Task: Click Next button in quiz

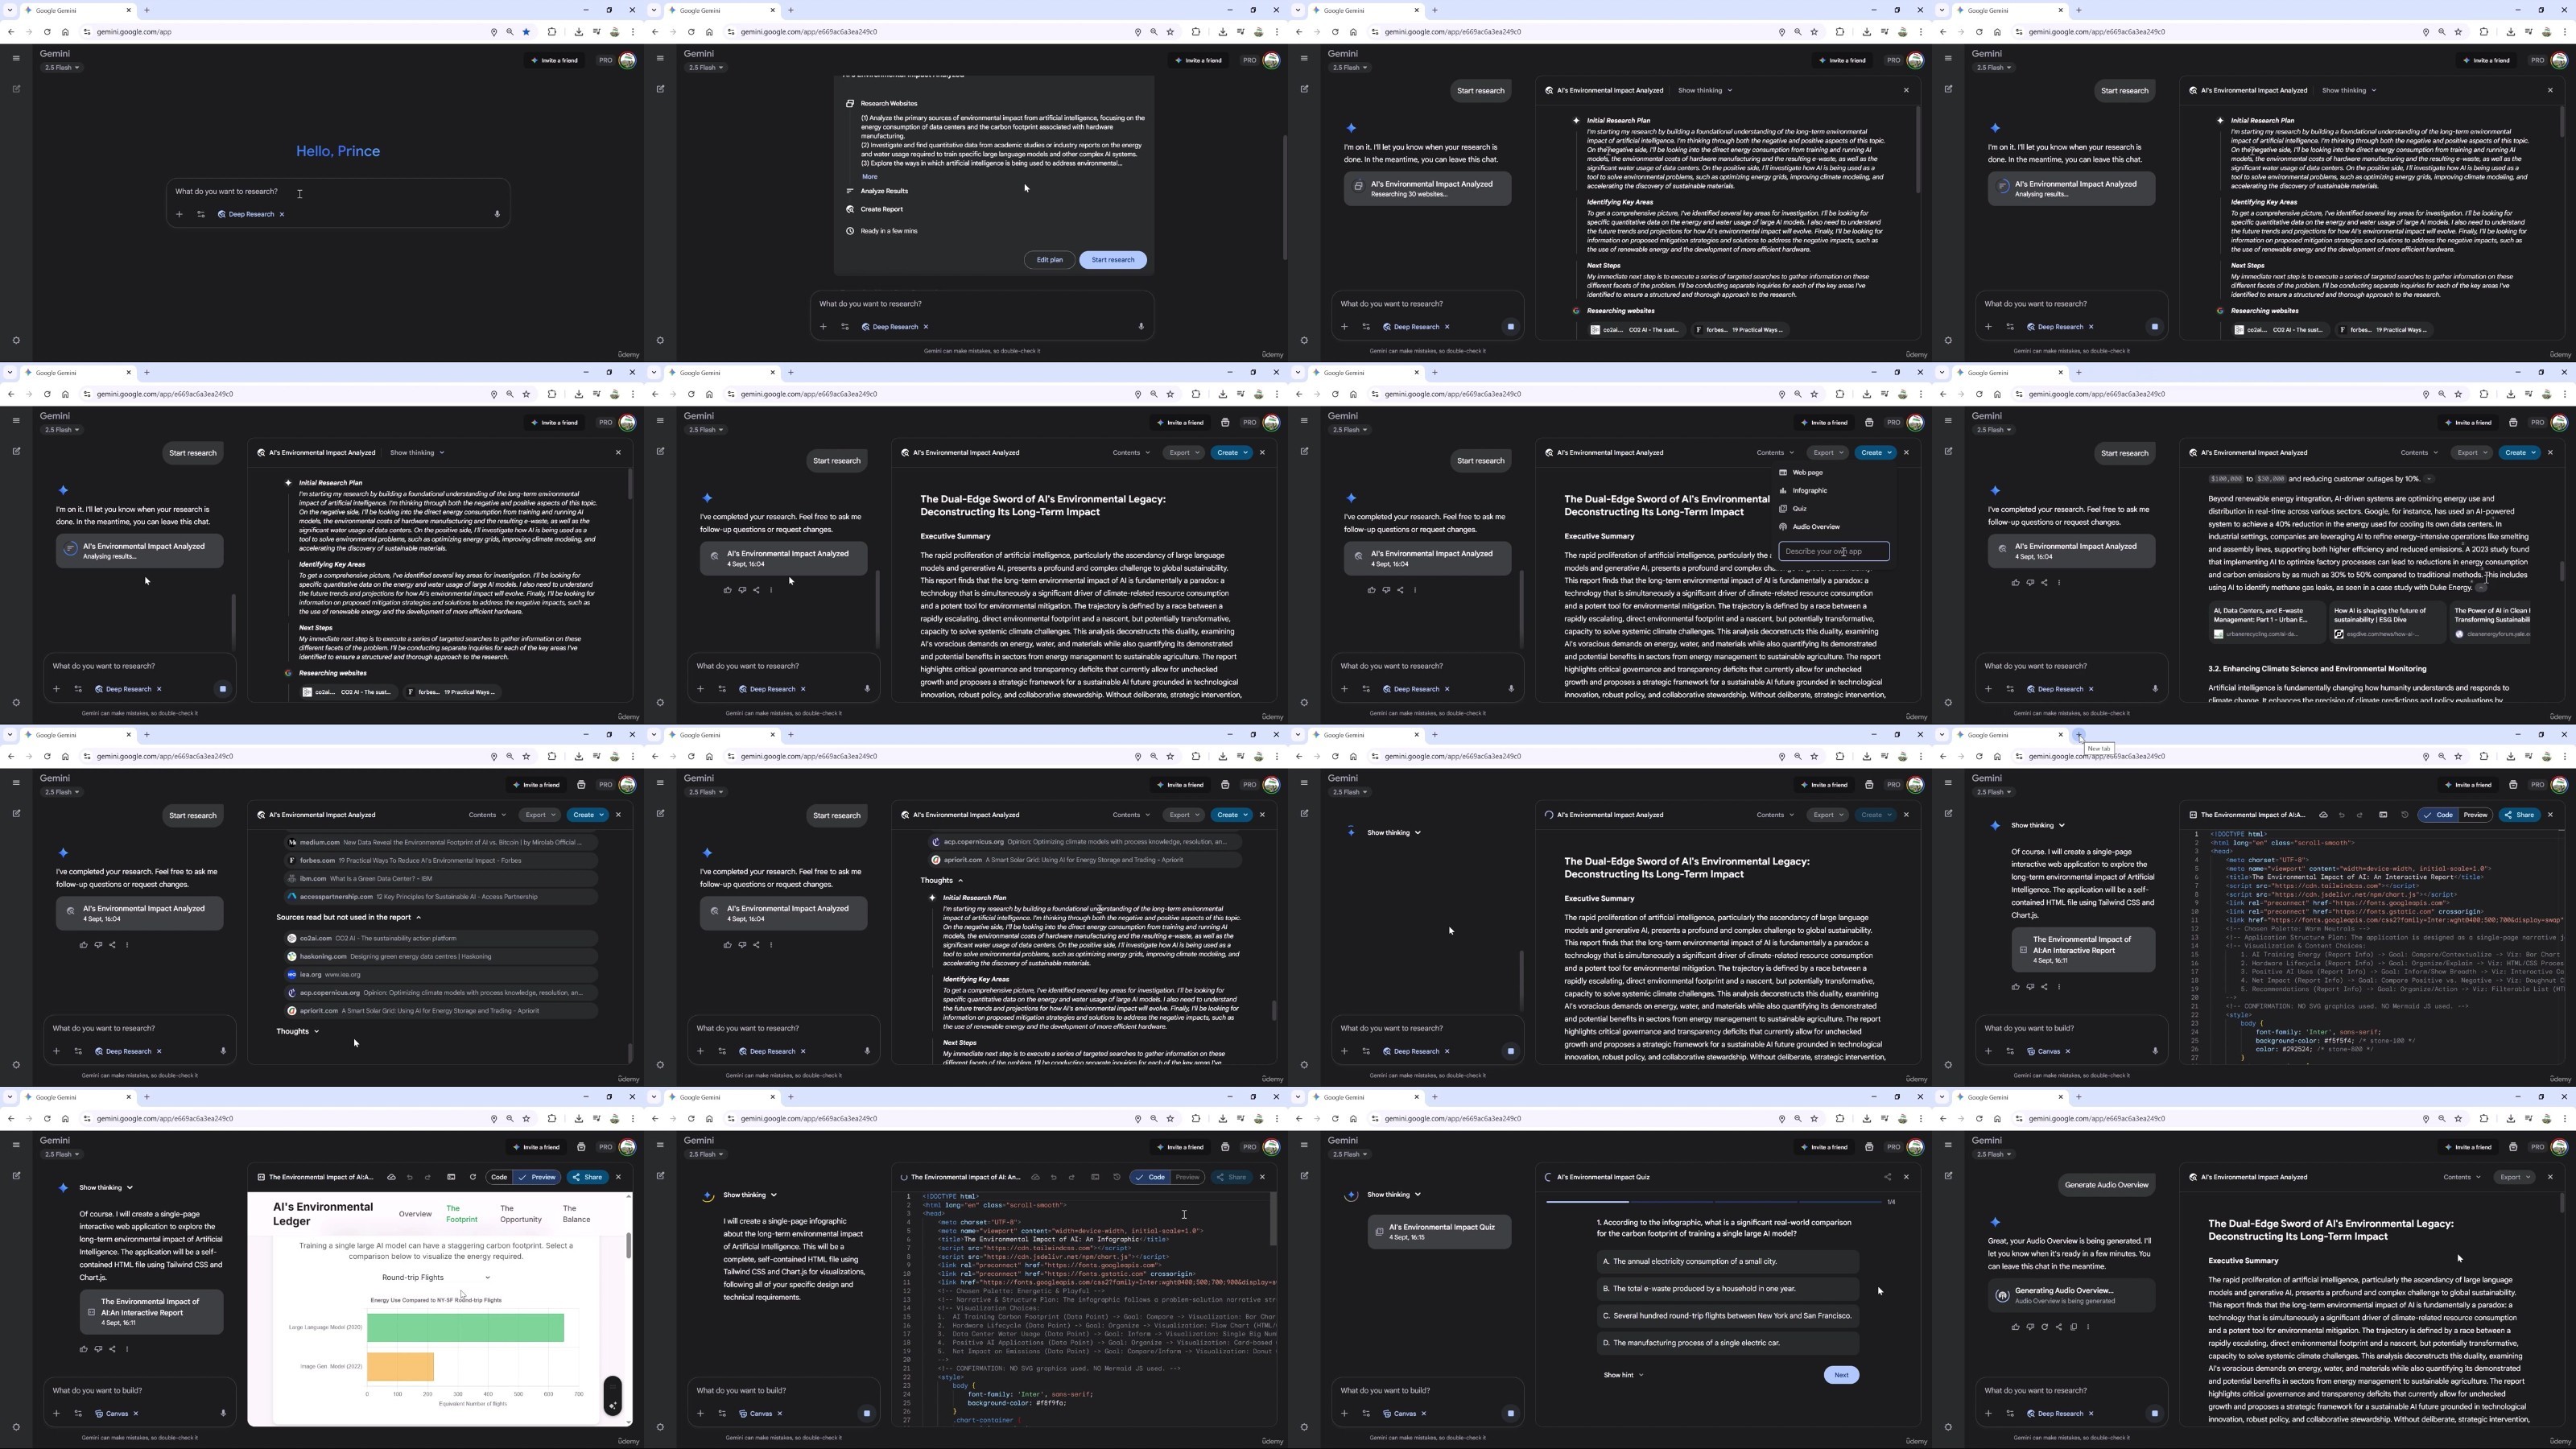Action: point(1841,1375)
